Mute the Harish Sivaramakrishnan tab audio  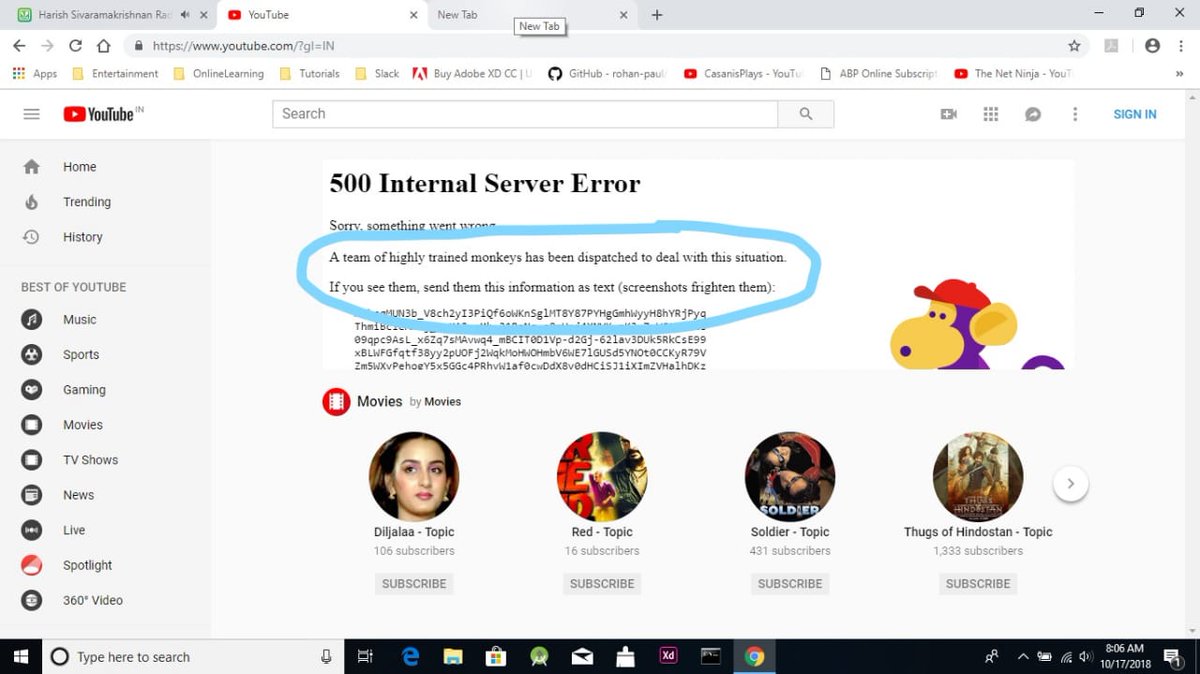point(185,15)
